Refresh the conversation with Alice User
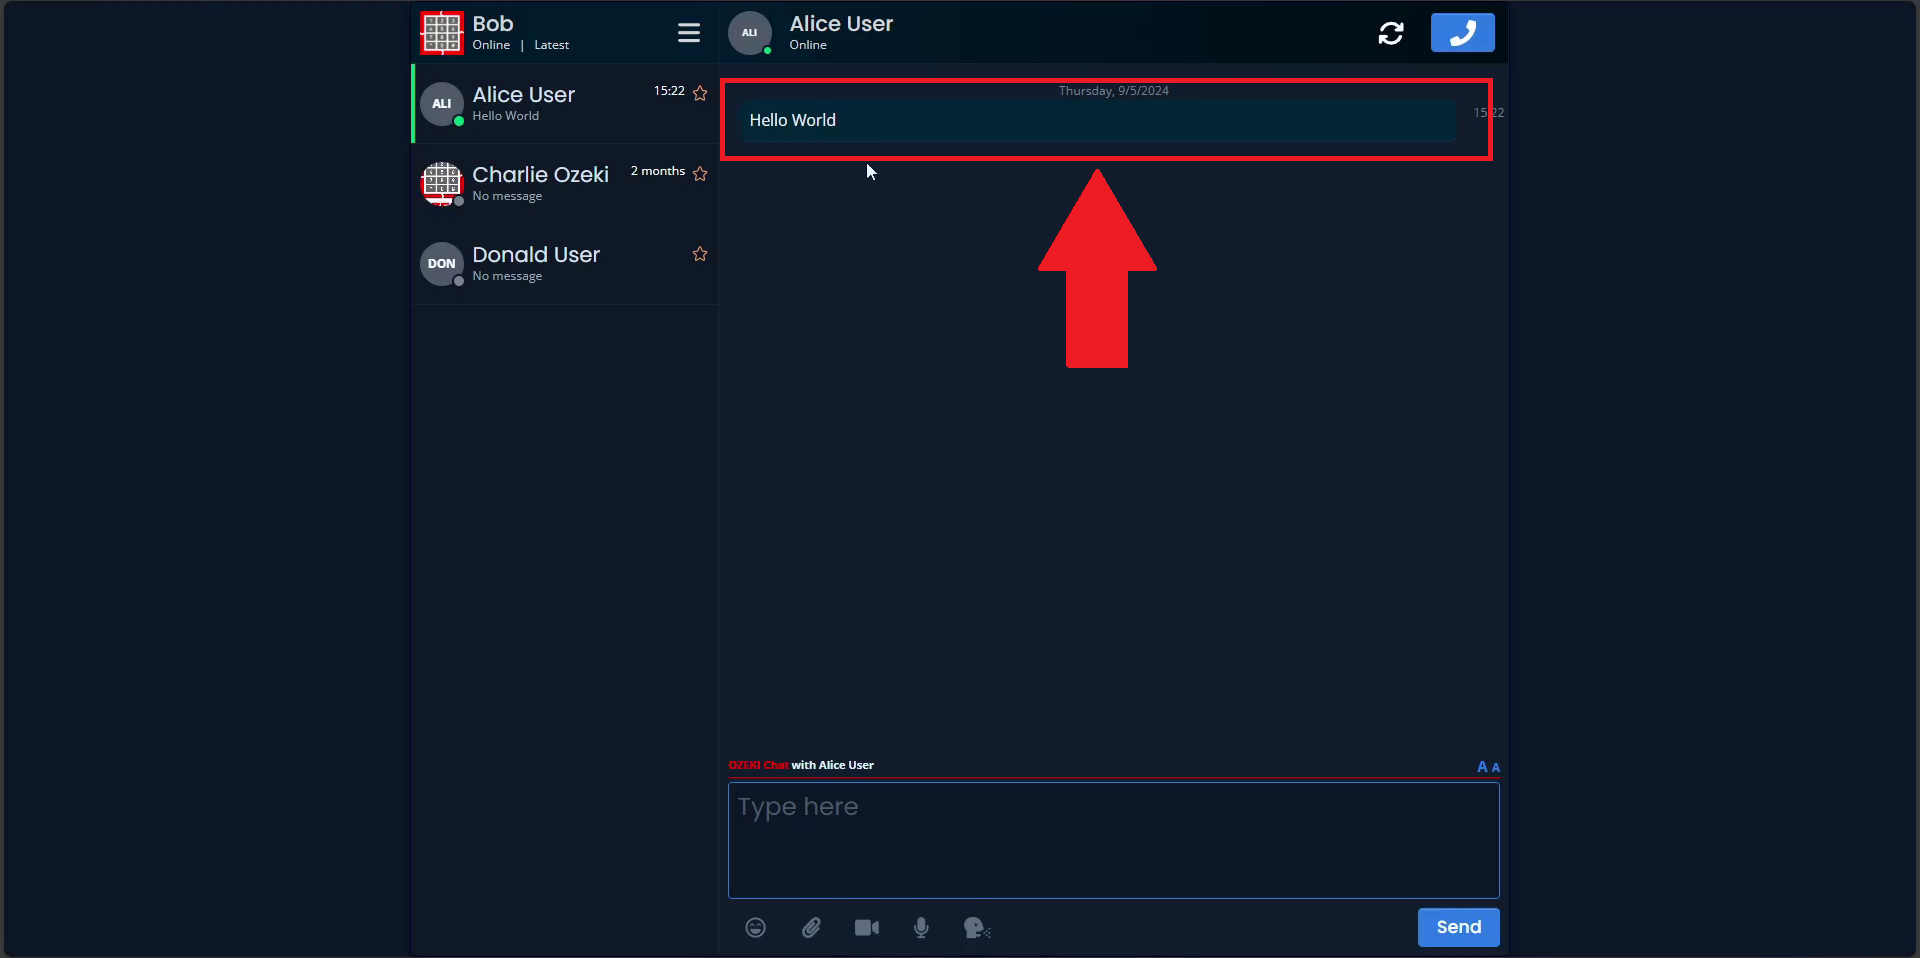 (x=1390, y=33)
